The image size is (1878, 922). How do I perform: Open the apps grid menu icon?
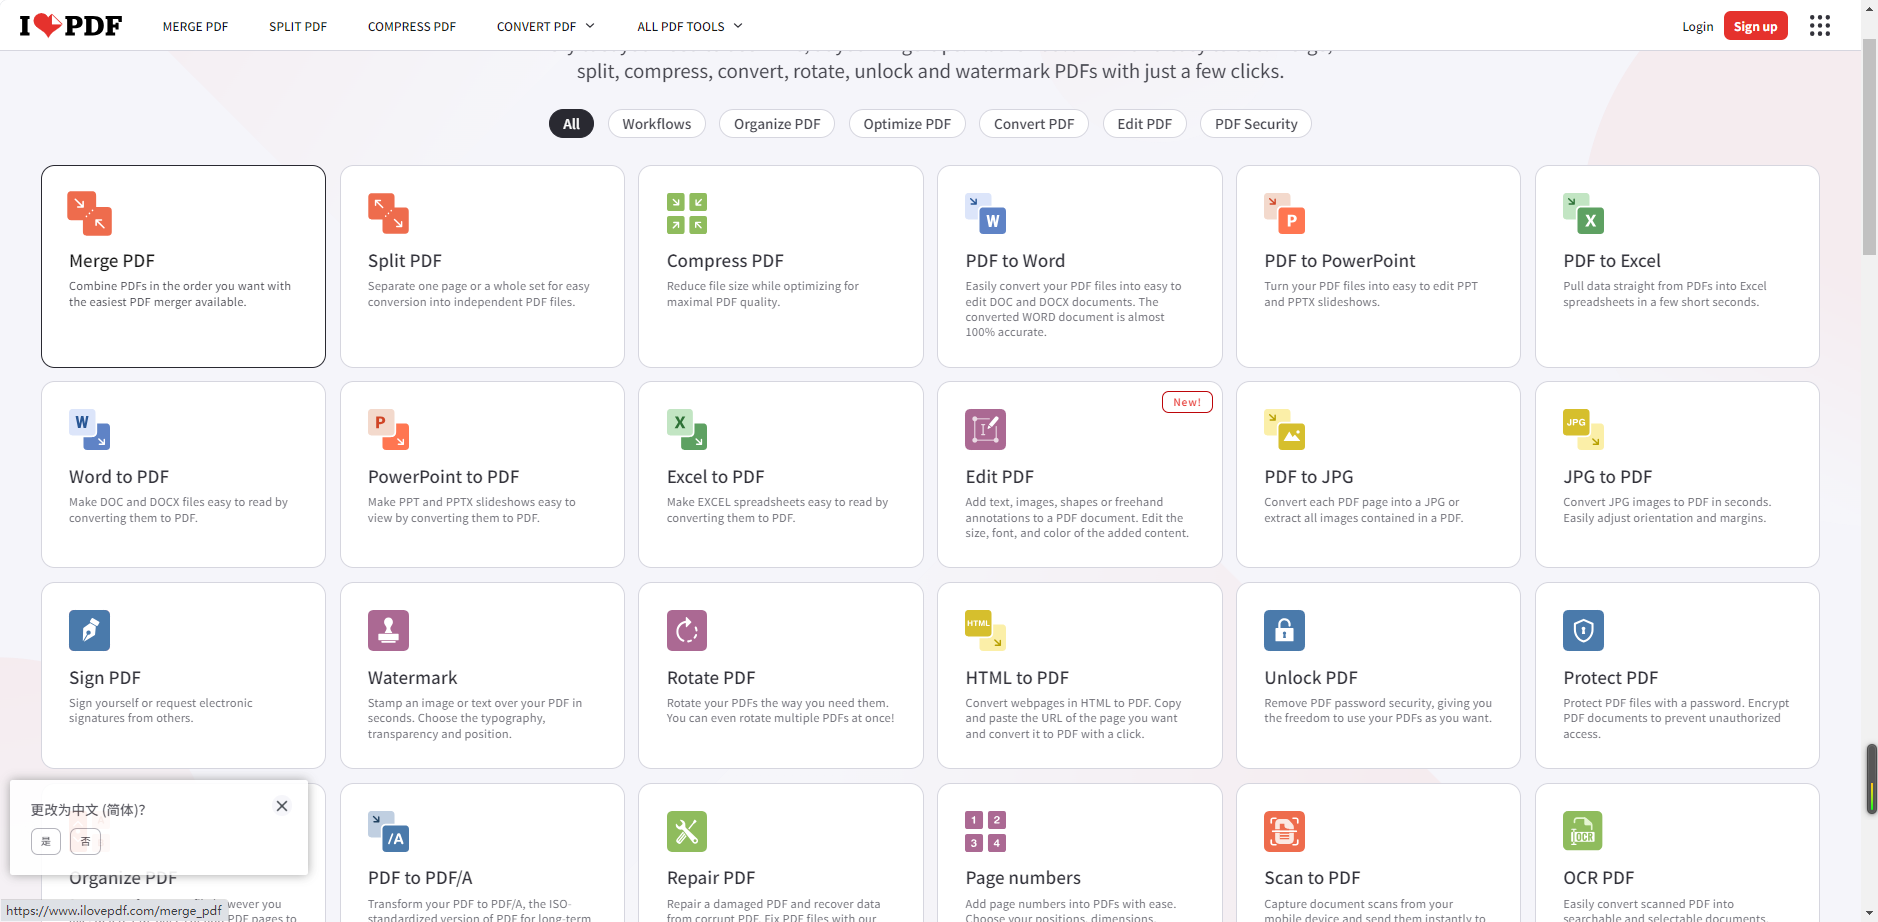pyautogui.click(x=1819, y=26)
